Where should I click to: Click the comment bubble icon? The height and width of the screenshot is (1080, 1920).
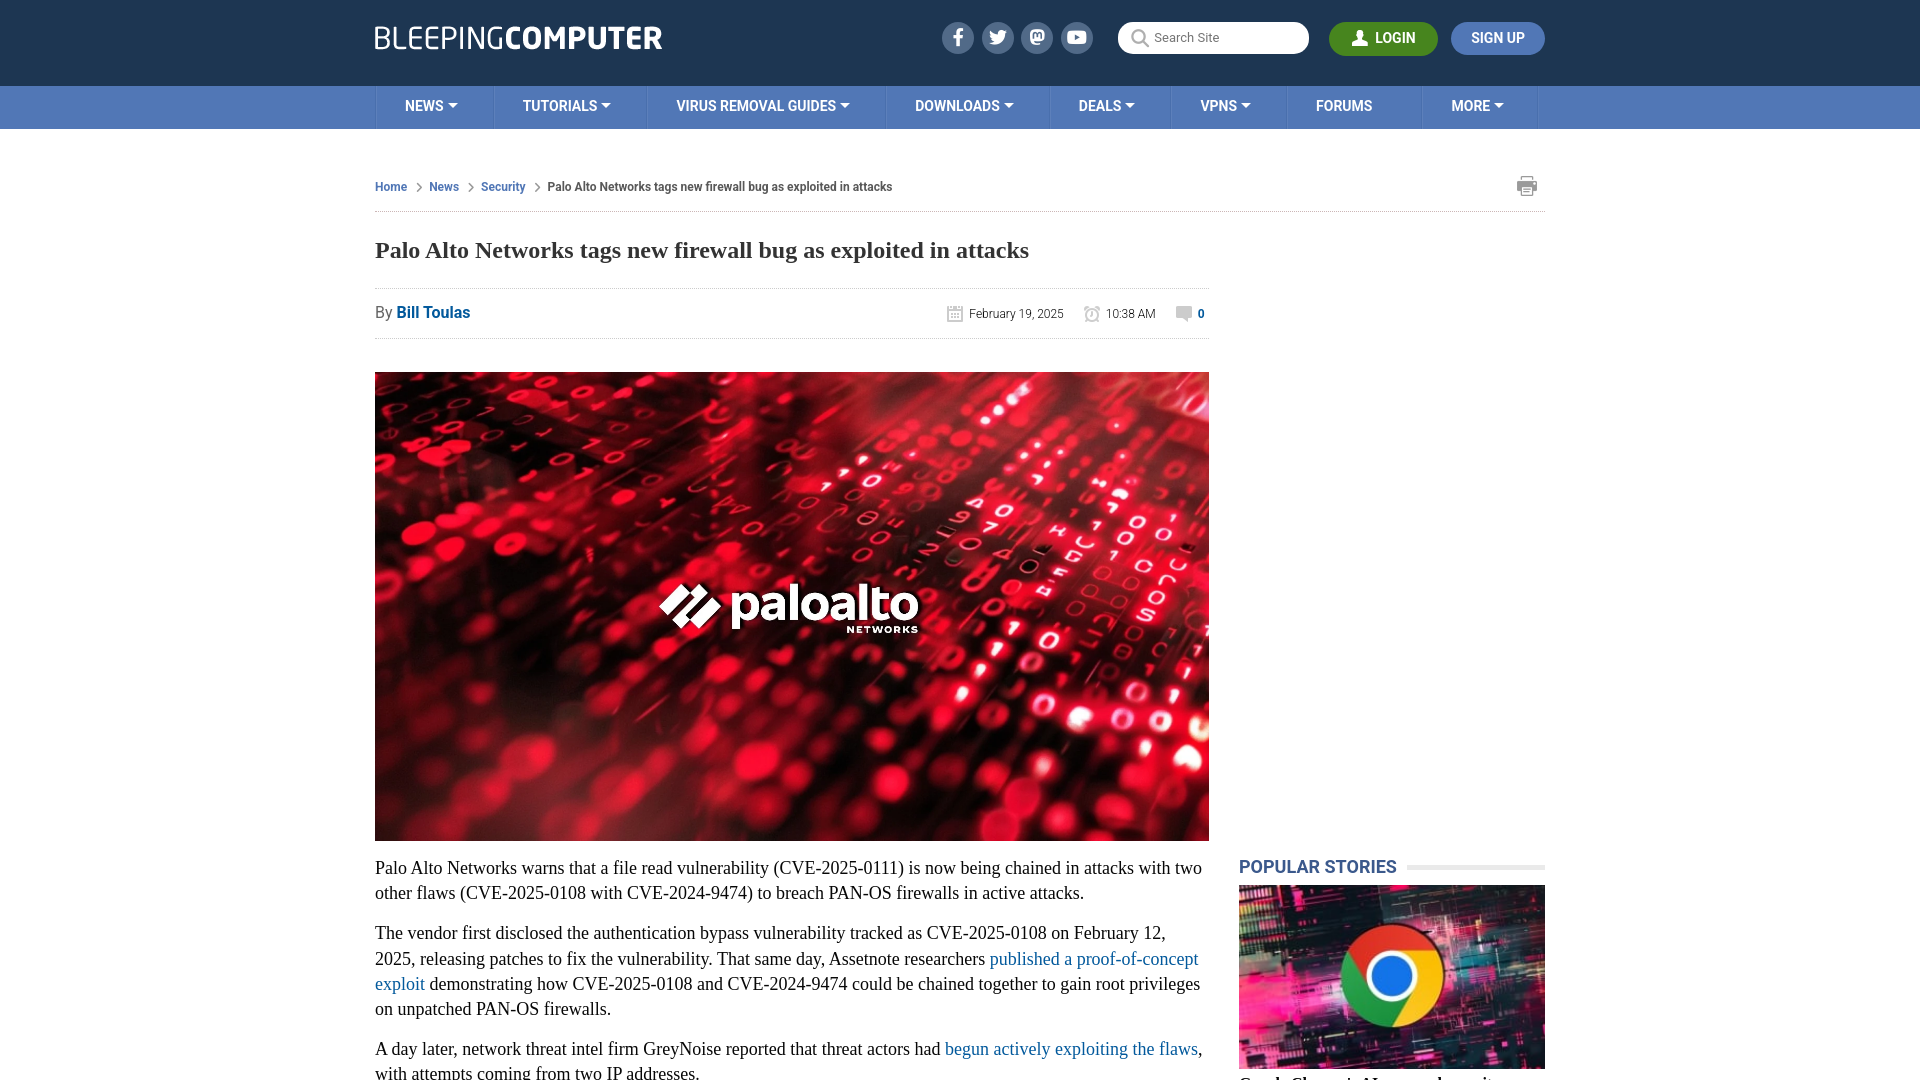coord(1184,313)
